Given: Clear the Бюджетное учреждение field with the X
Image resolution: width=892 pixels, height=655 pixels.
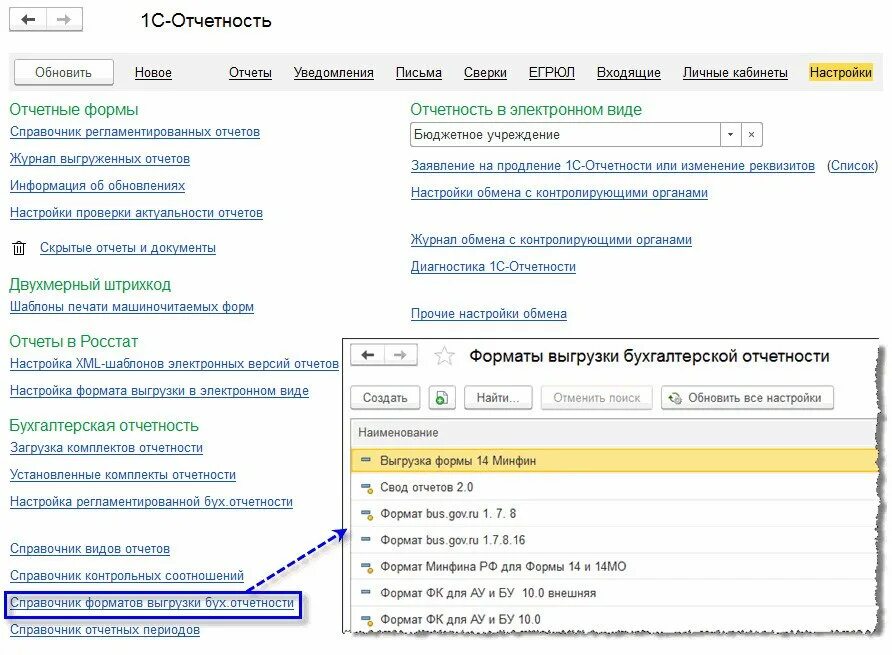Looking at the screenshot, I should pos(751,135).
